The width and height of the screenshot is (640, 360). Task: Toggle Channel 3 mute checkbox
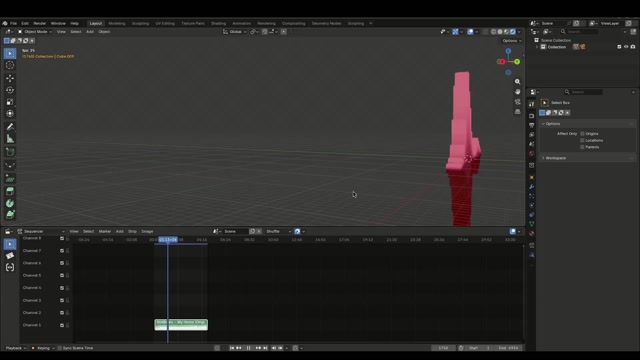click(x=62, y=300)
